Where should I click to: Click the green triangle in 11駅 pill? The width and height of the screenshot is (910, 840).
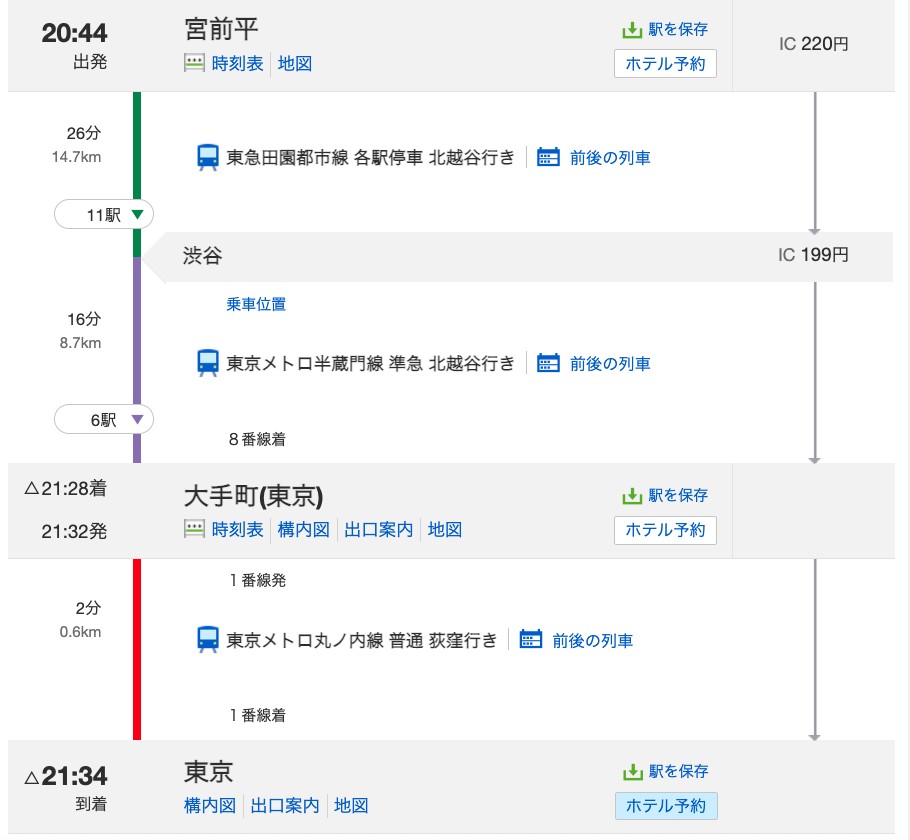point(138,214)
